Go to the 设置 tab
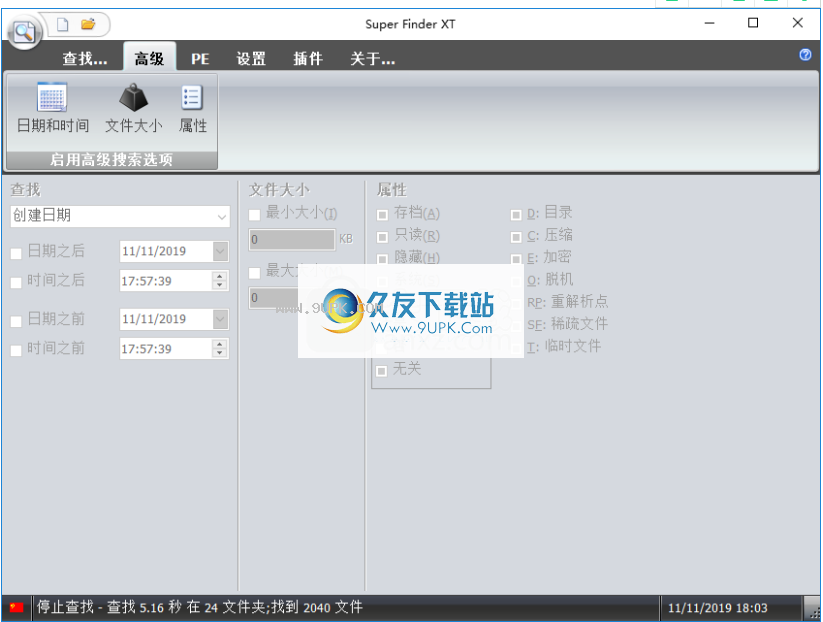823x622 pixels. (x=251, y=58)
